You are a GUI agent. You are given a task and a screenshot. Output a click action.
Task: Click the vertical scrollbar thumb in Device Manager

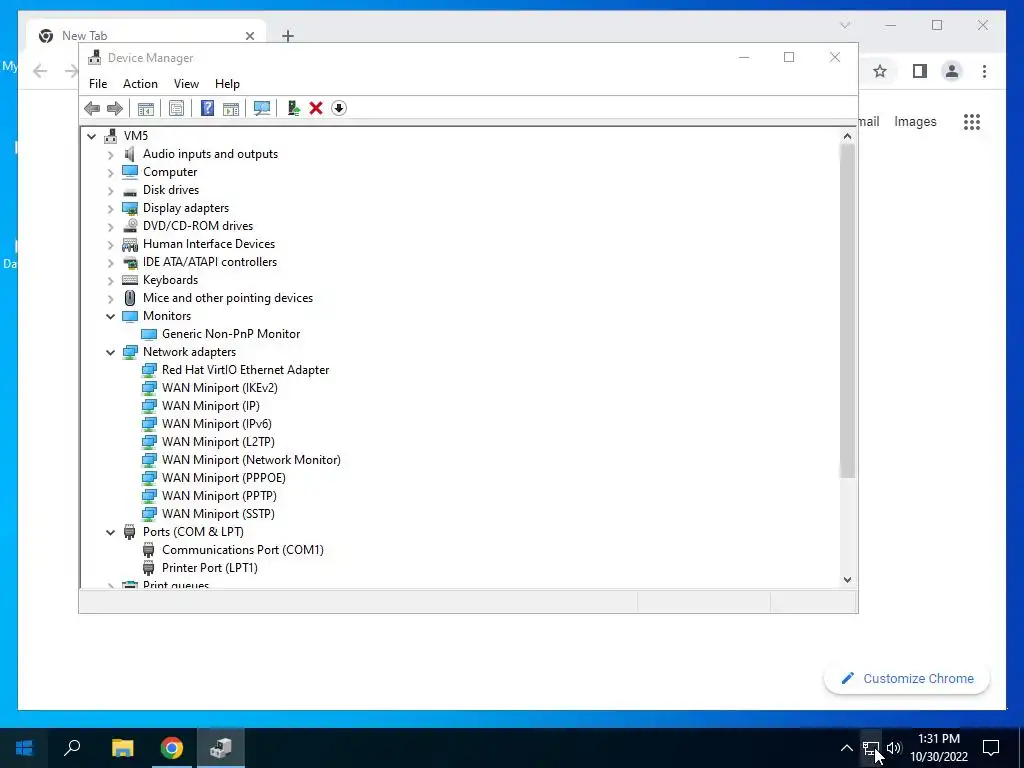pyautogui.click(x=847, y=311)
